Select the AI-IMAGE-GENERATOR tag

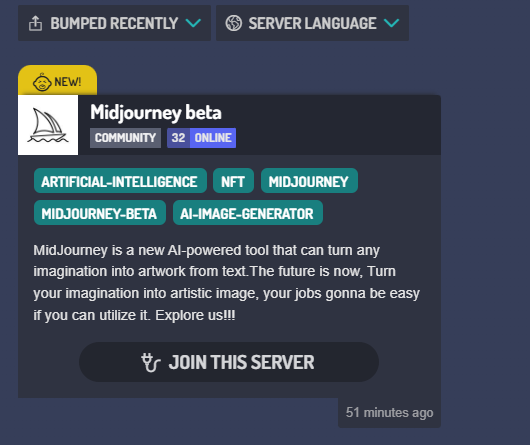point(248,213)
